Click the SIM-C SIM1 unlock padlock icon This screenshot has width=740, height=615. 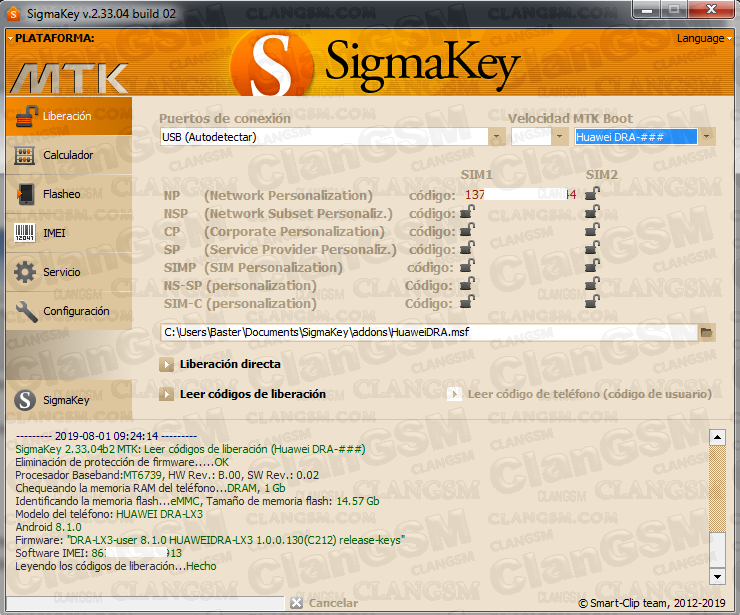[x=467, y=301]
